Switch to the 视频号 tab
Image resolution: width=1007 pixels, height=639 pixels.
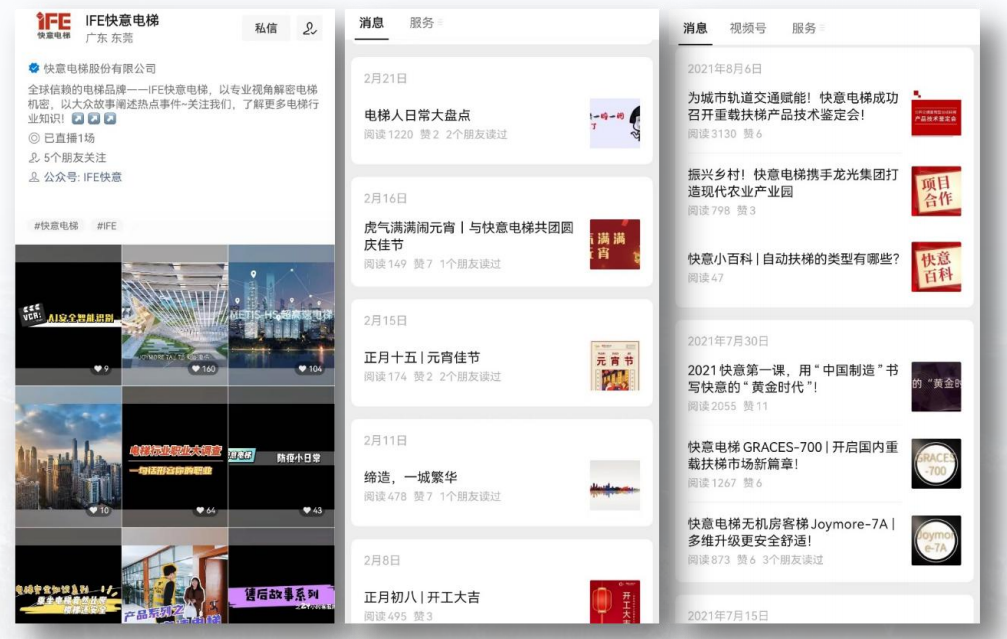[748, 28]
